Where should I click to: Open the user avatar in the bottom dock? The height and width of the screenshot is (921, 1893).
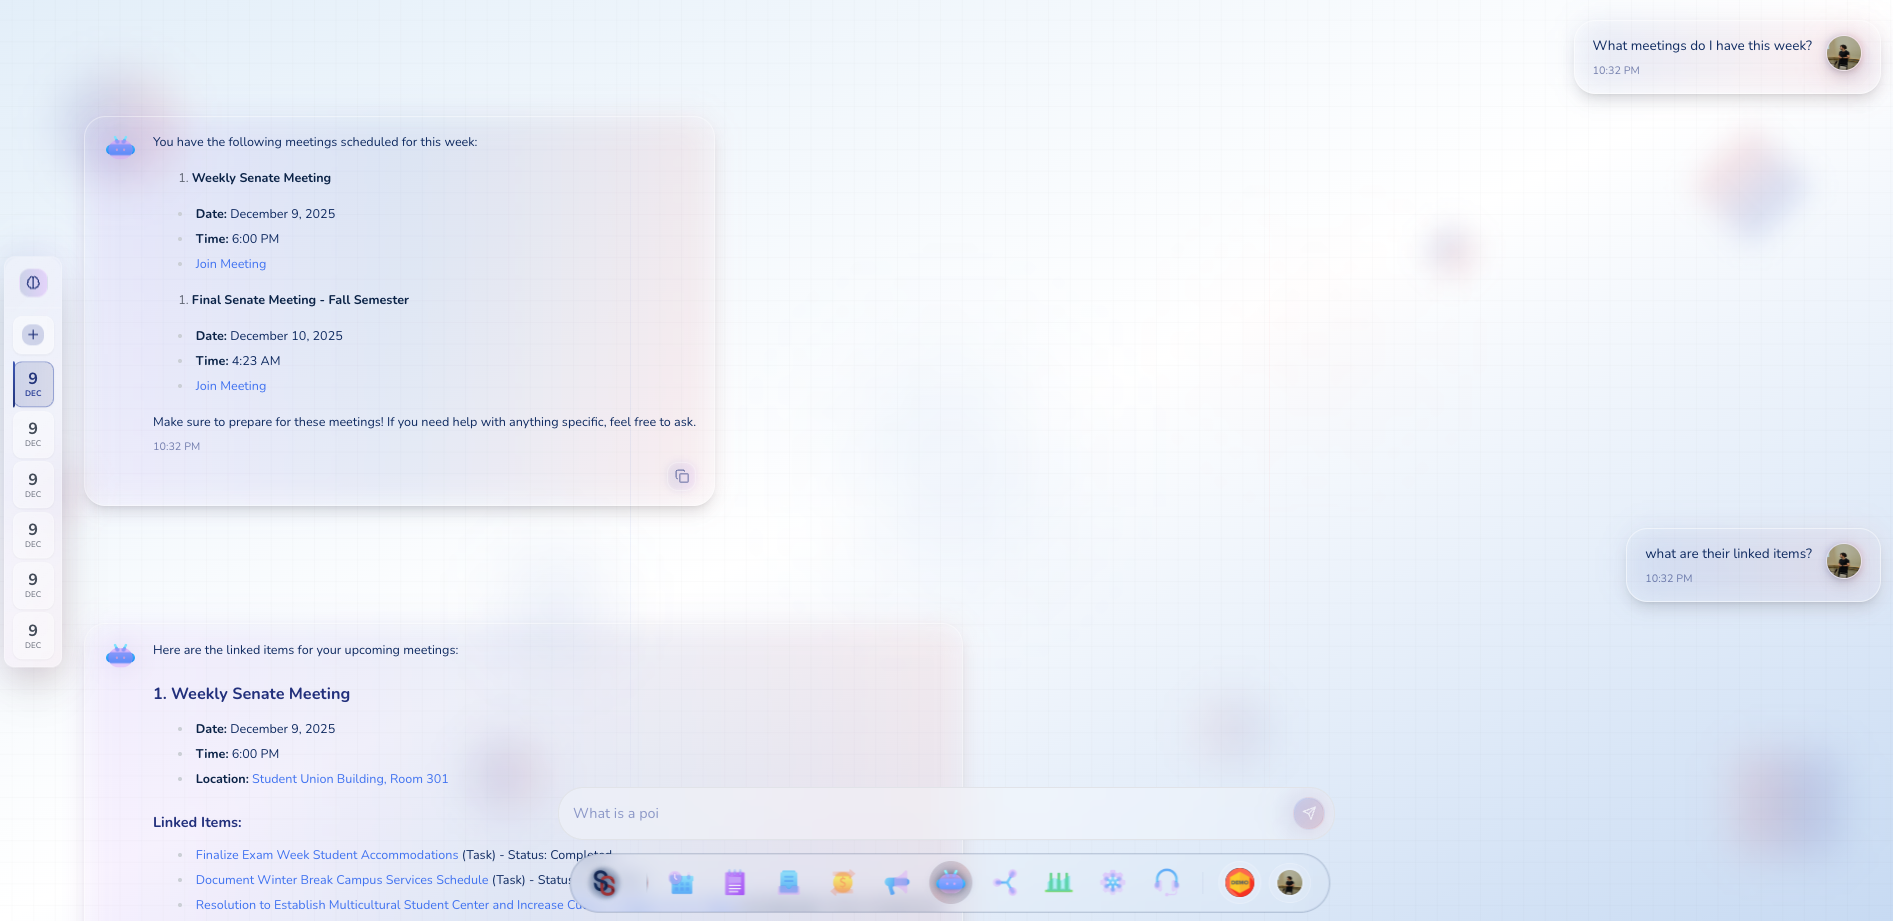point(1289,883)
